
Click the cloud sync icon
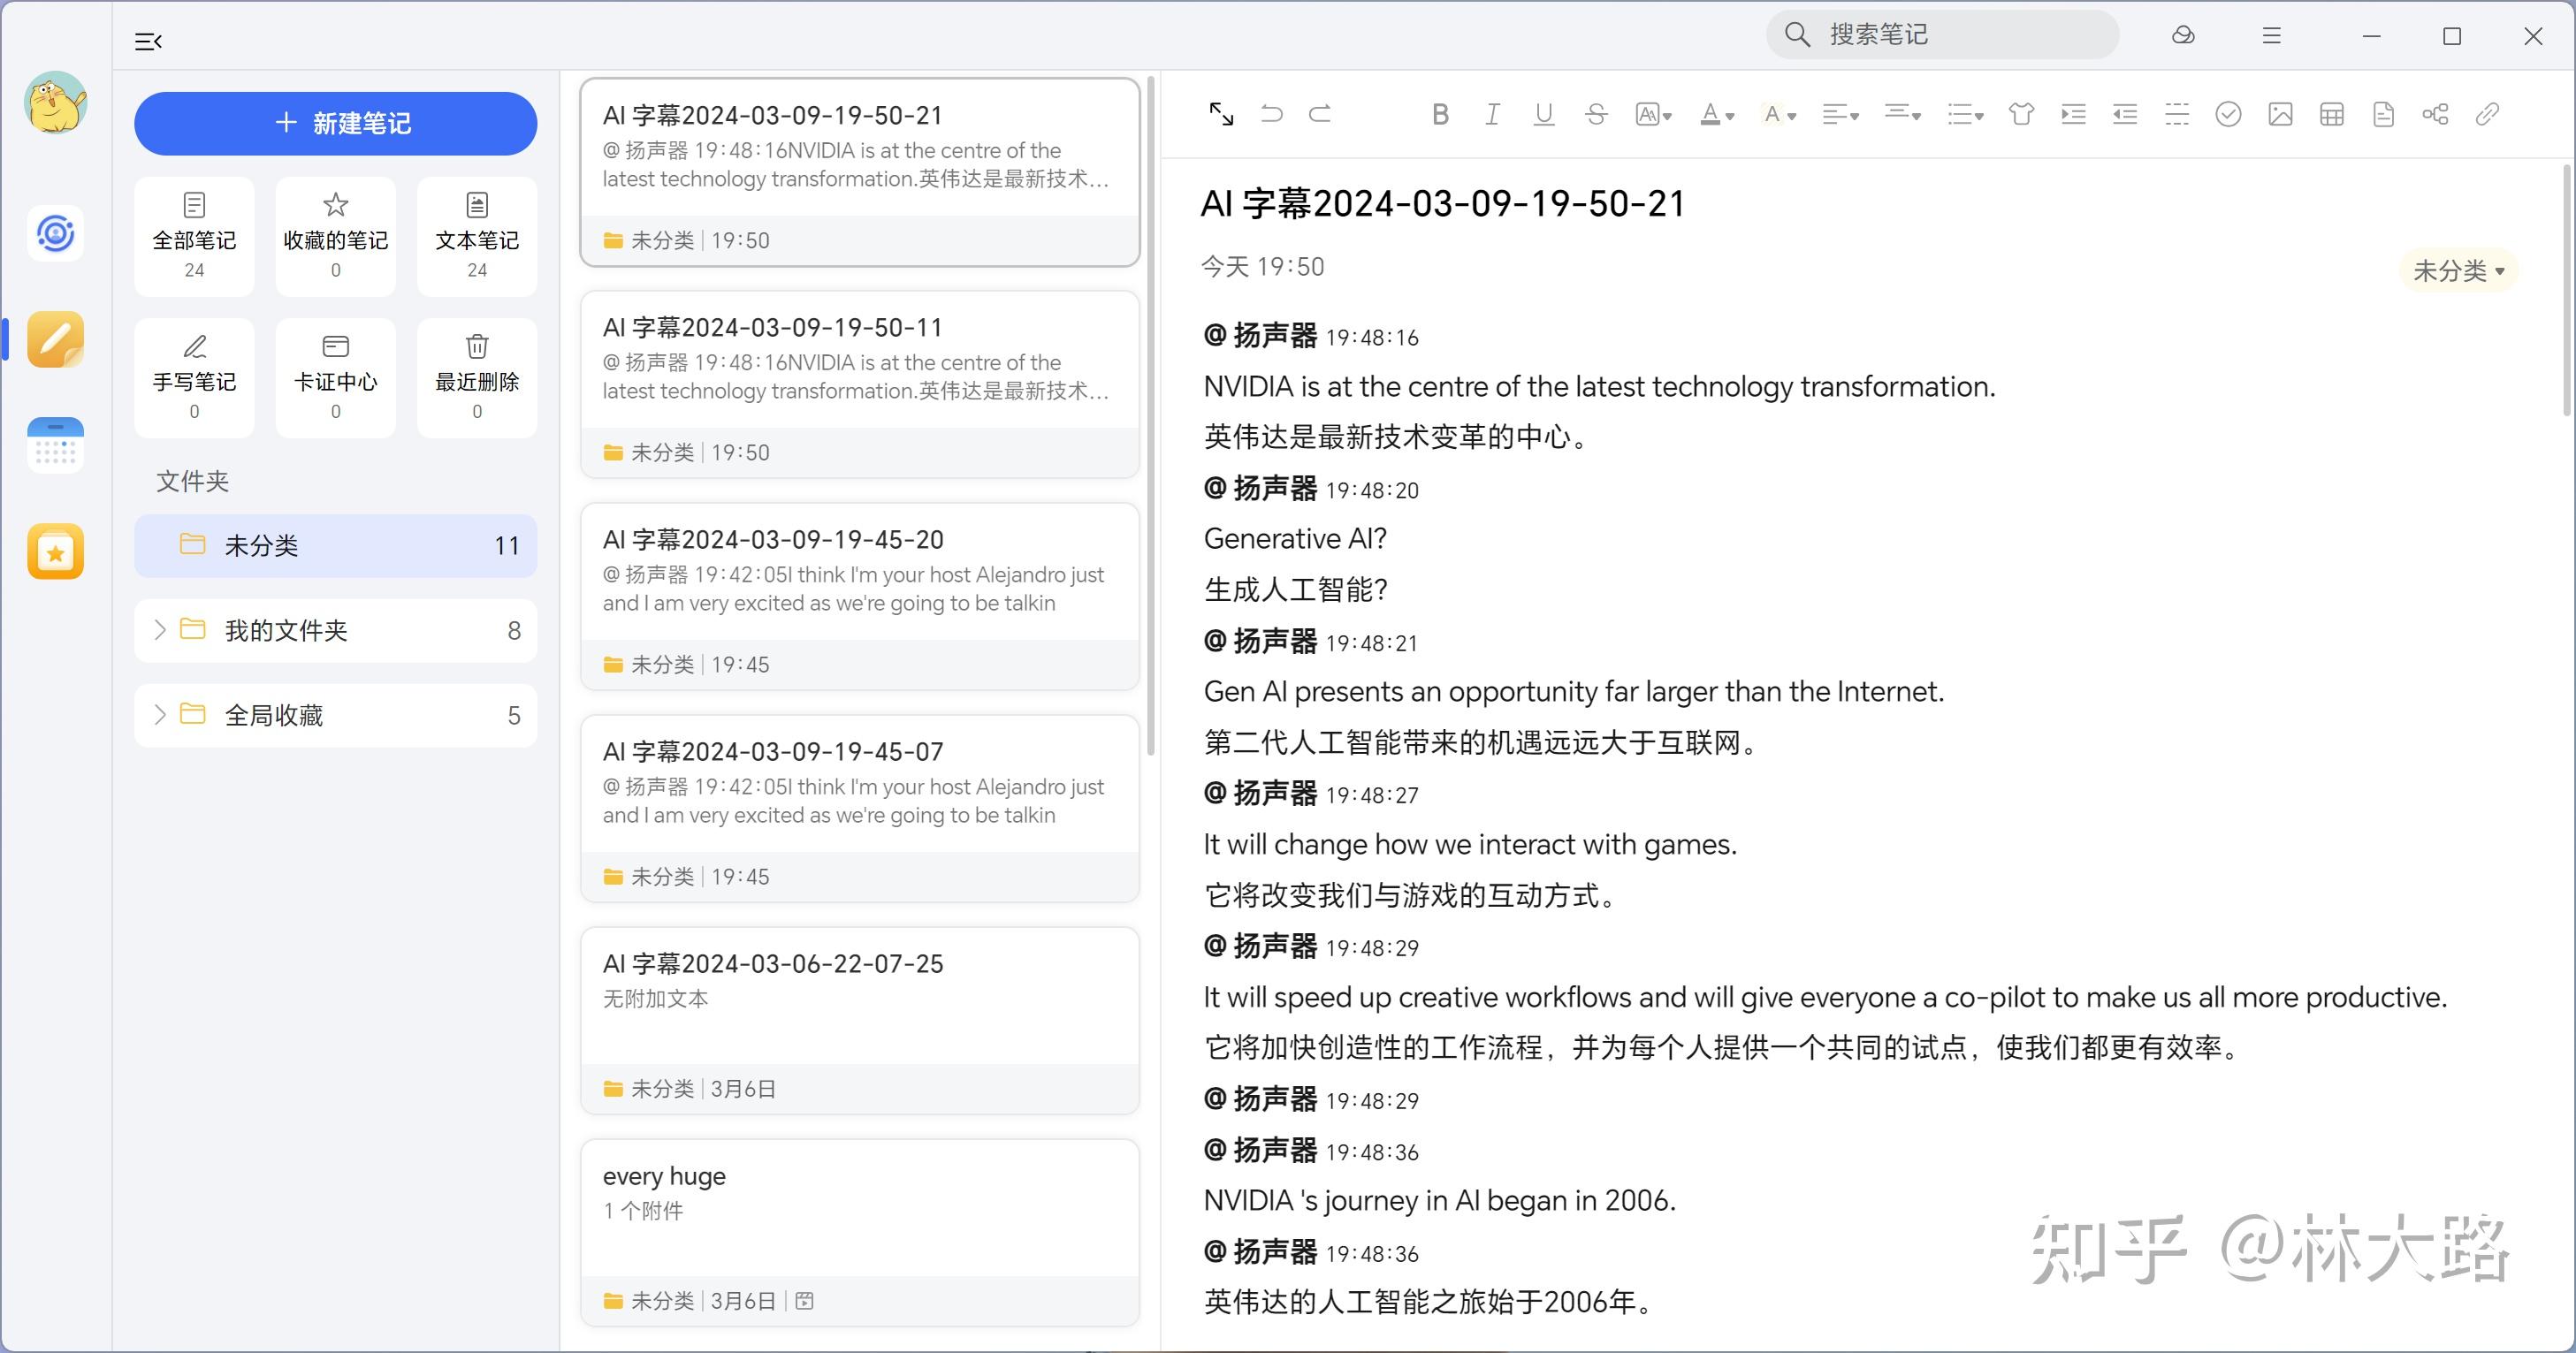tap(2183, 35)
